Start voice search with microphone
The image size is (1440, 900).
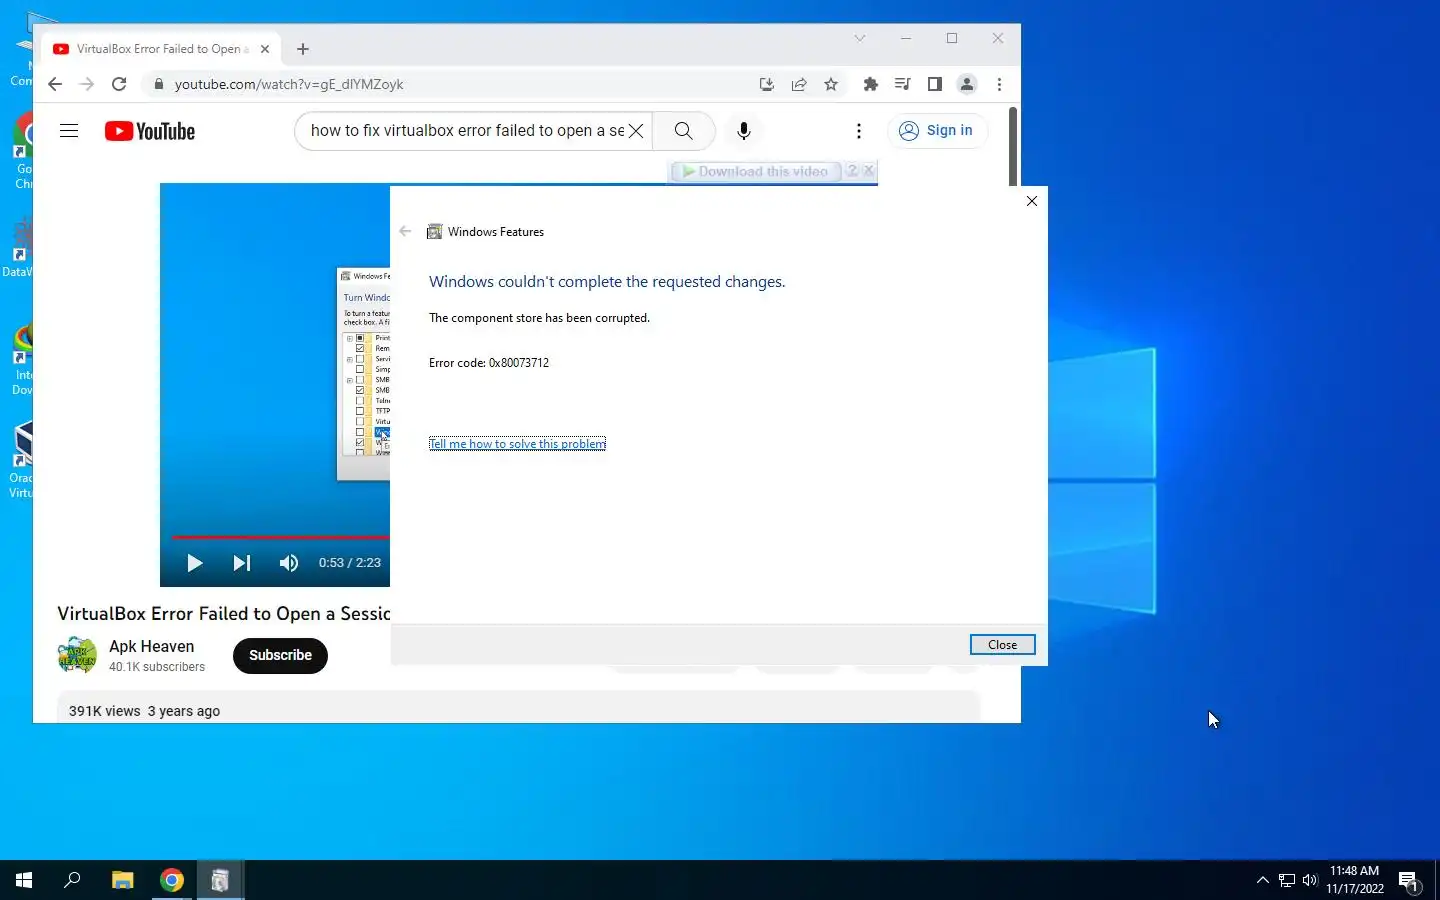pyautogui.click(x=744, y=131)
